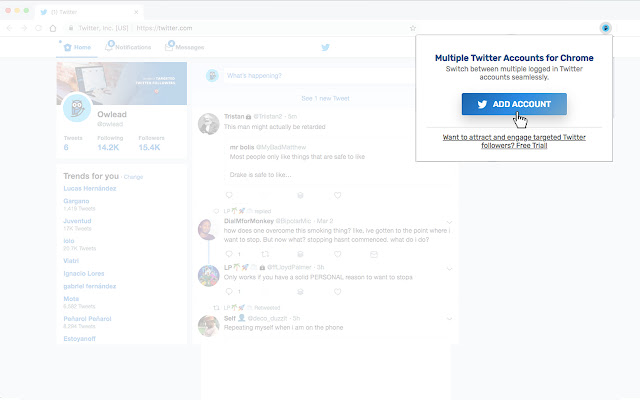The width and height of the screenshot is (640, 400).
Task: Open the Tristan profile name
Action: (x=234, y=116)
